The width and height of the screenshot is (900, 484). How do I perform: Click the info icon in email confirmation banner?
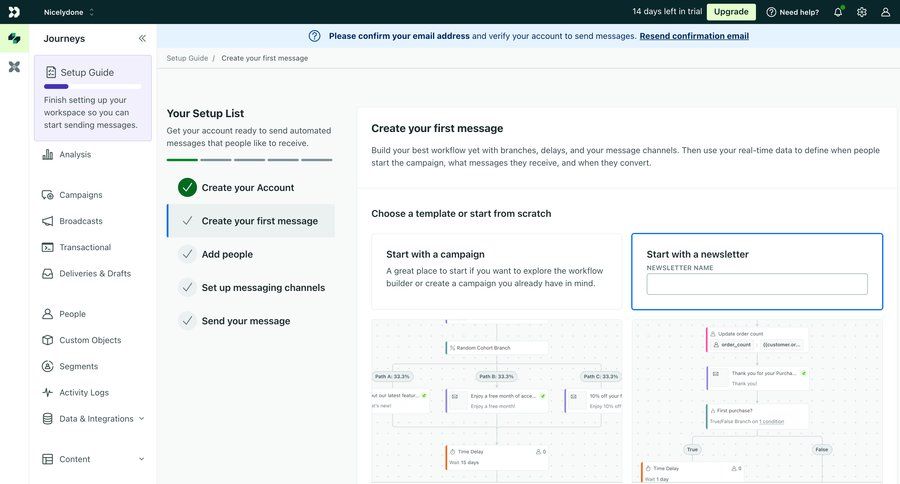pos(315,36)
